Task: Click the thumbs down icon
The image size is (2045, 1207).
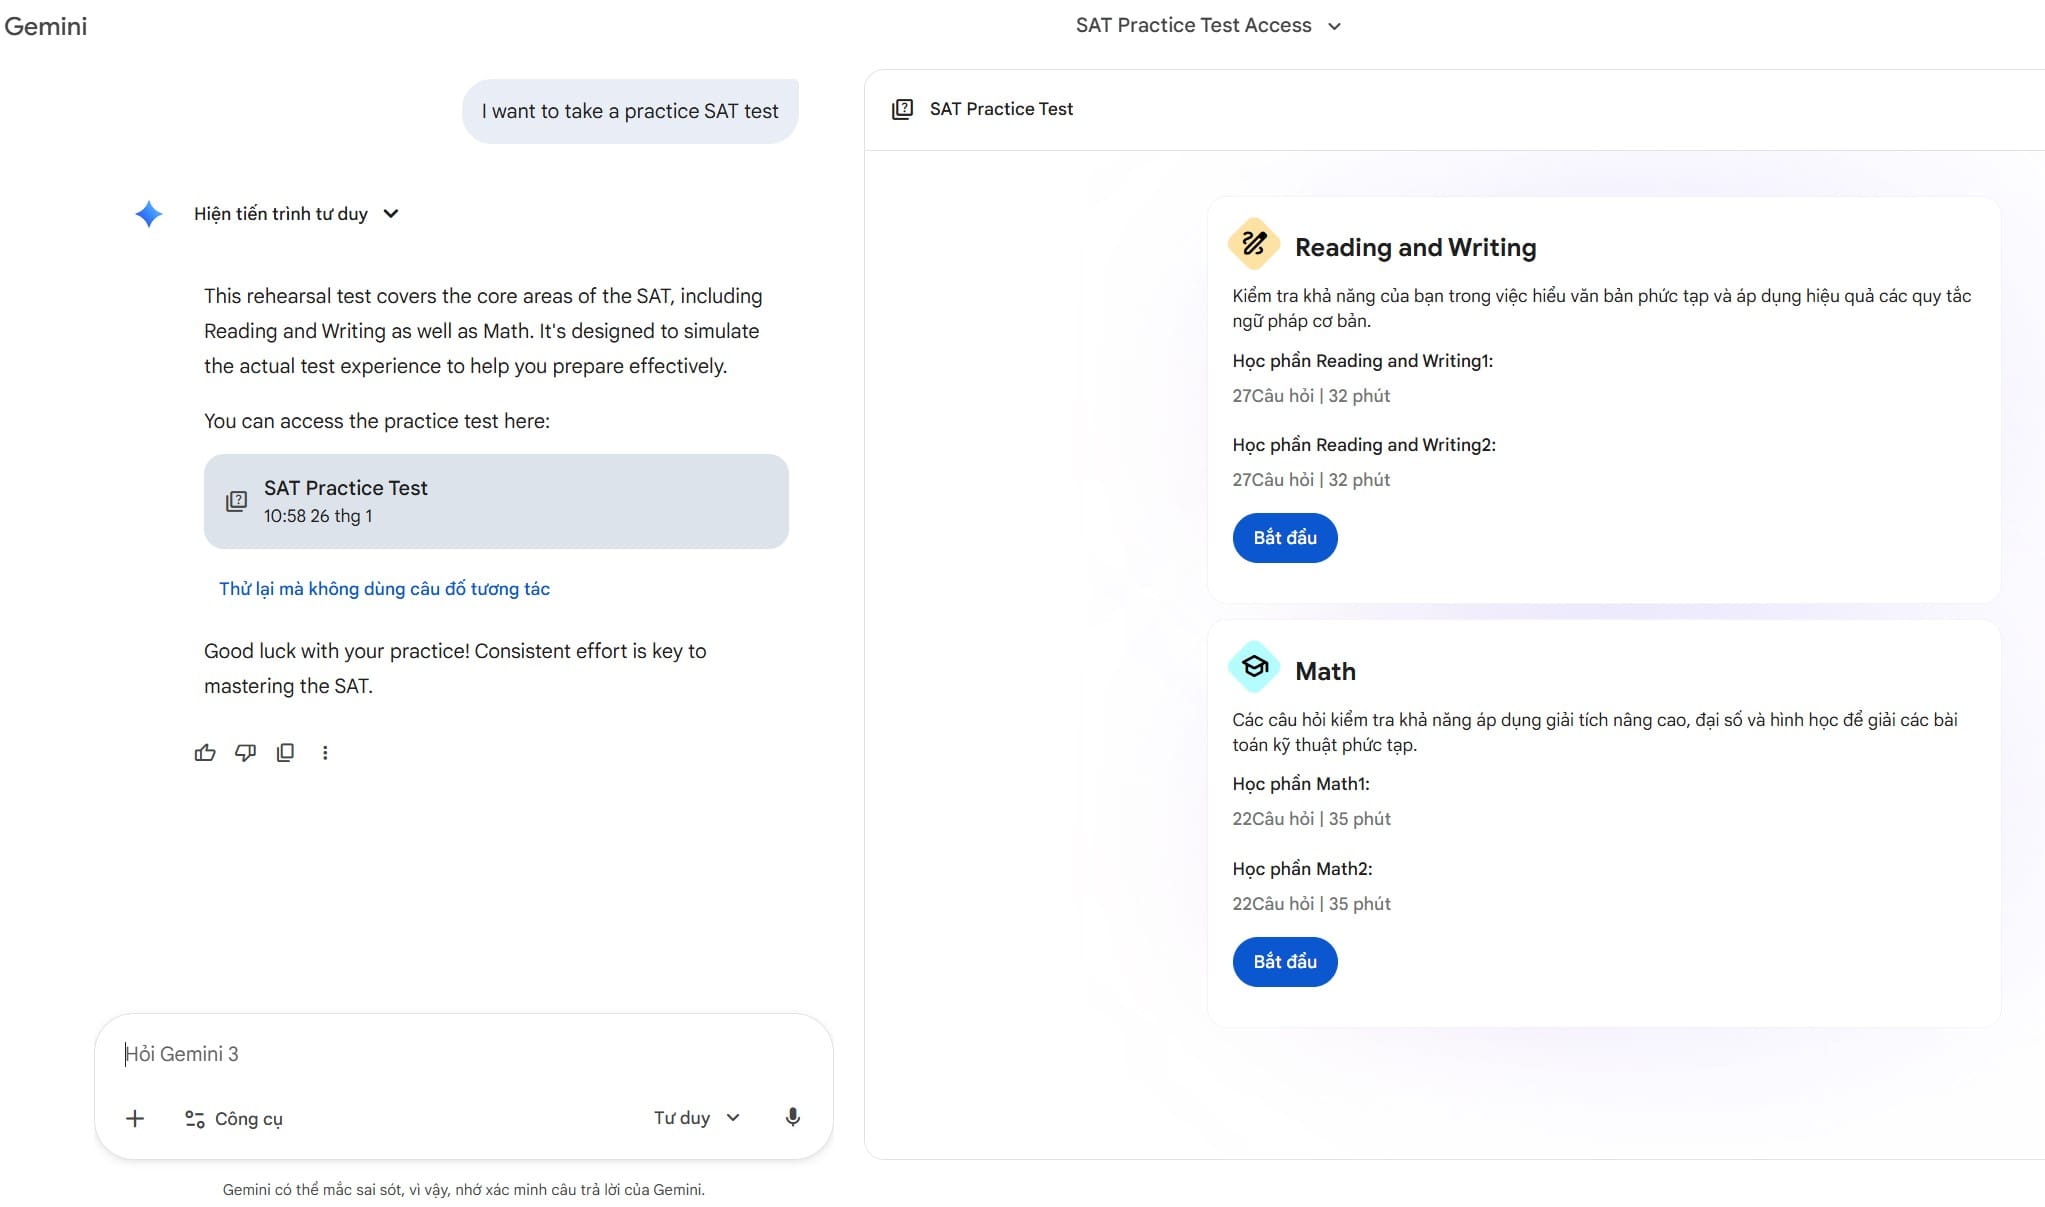Action: [245, 753]
